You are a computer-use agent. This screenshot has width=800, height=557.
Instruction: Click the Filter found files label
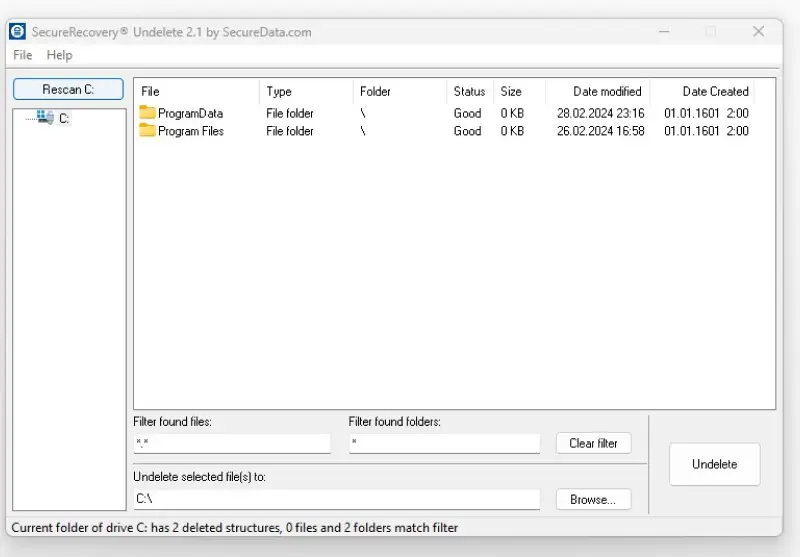click(x=172, y=422)
